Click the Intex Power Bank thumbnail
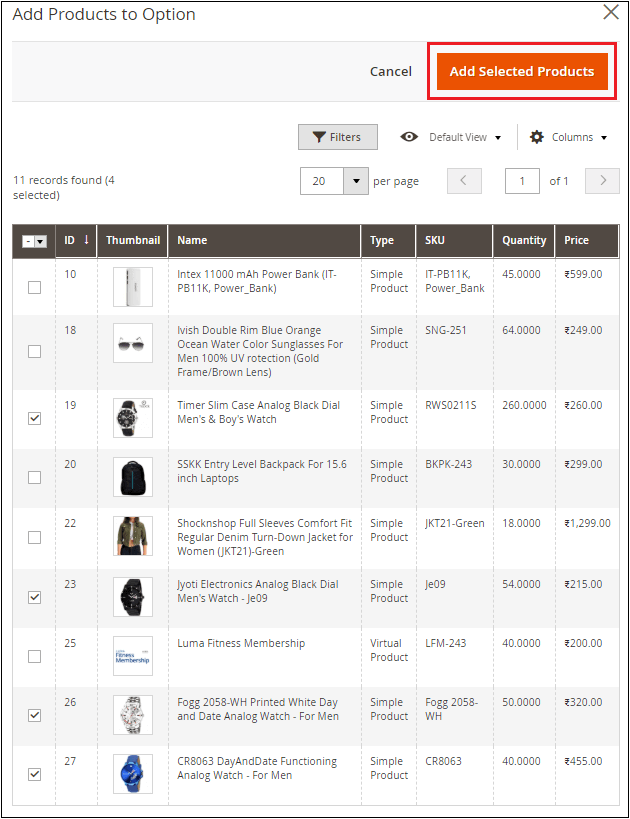The height and width of the screenshot is (819, 630). pos(133,287)
